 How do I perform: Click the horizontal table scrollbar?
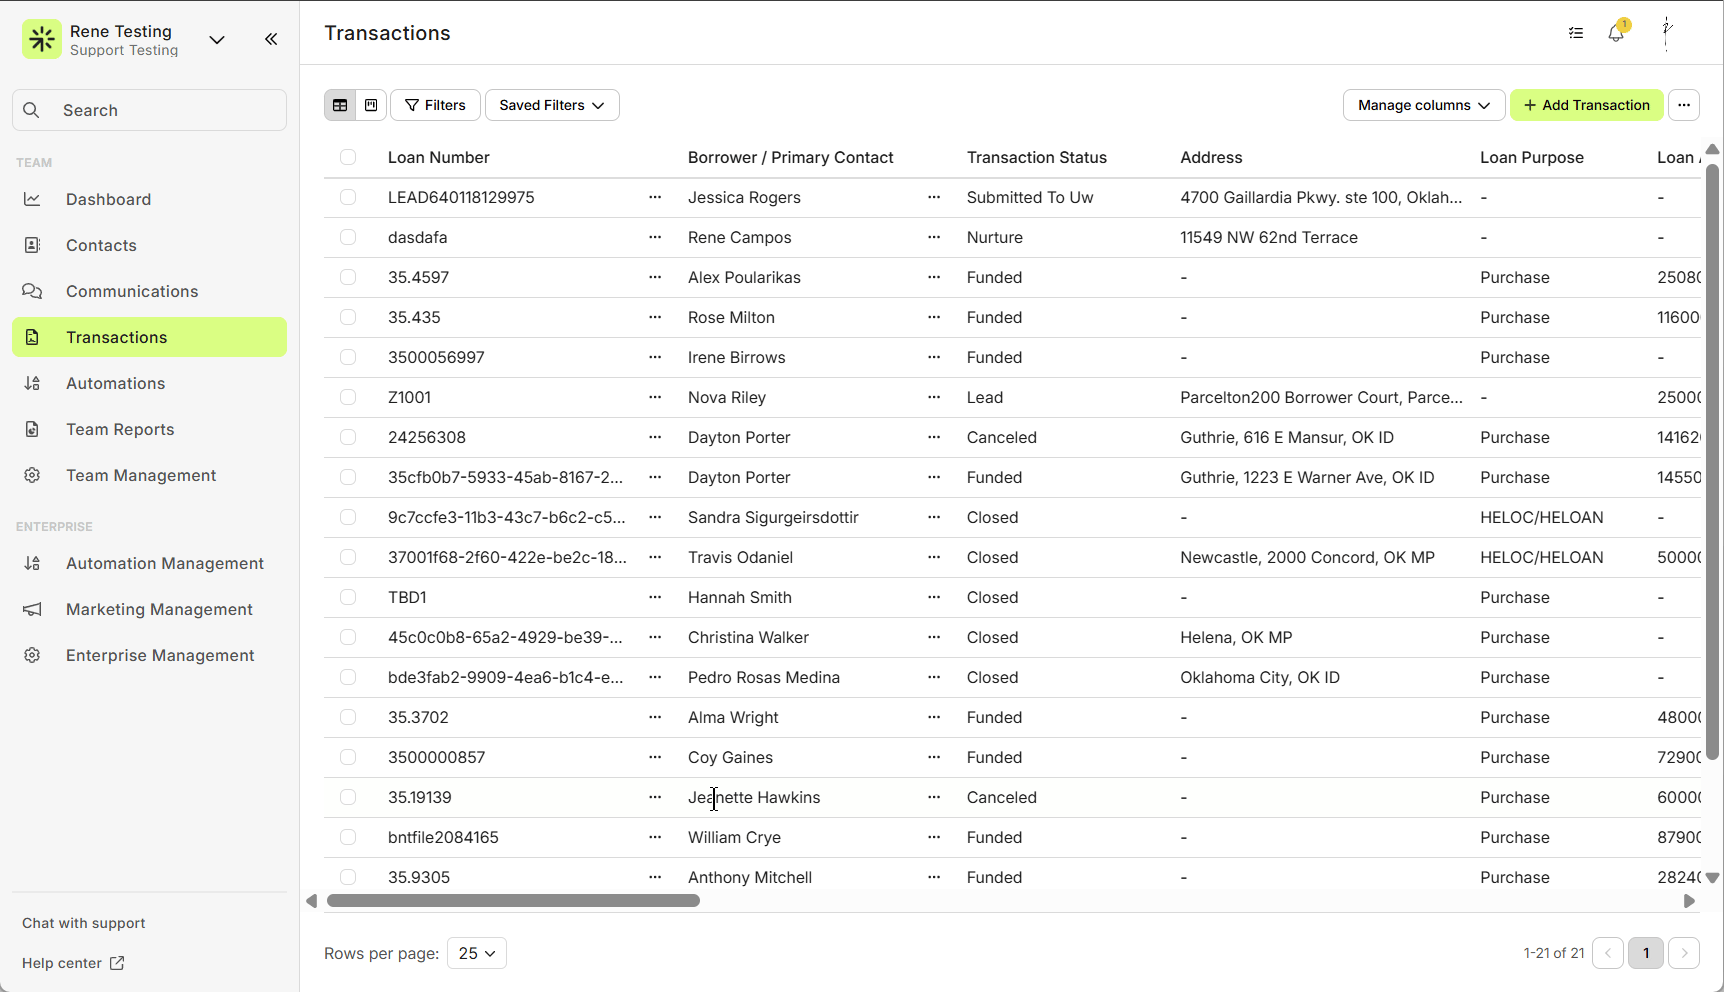pyautogui.click(x=513, y=901)
